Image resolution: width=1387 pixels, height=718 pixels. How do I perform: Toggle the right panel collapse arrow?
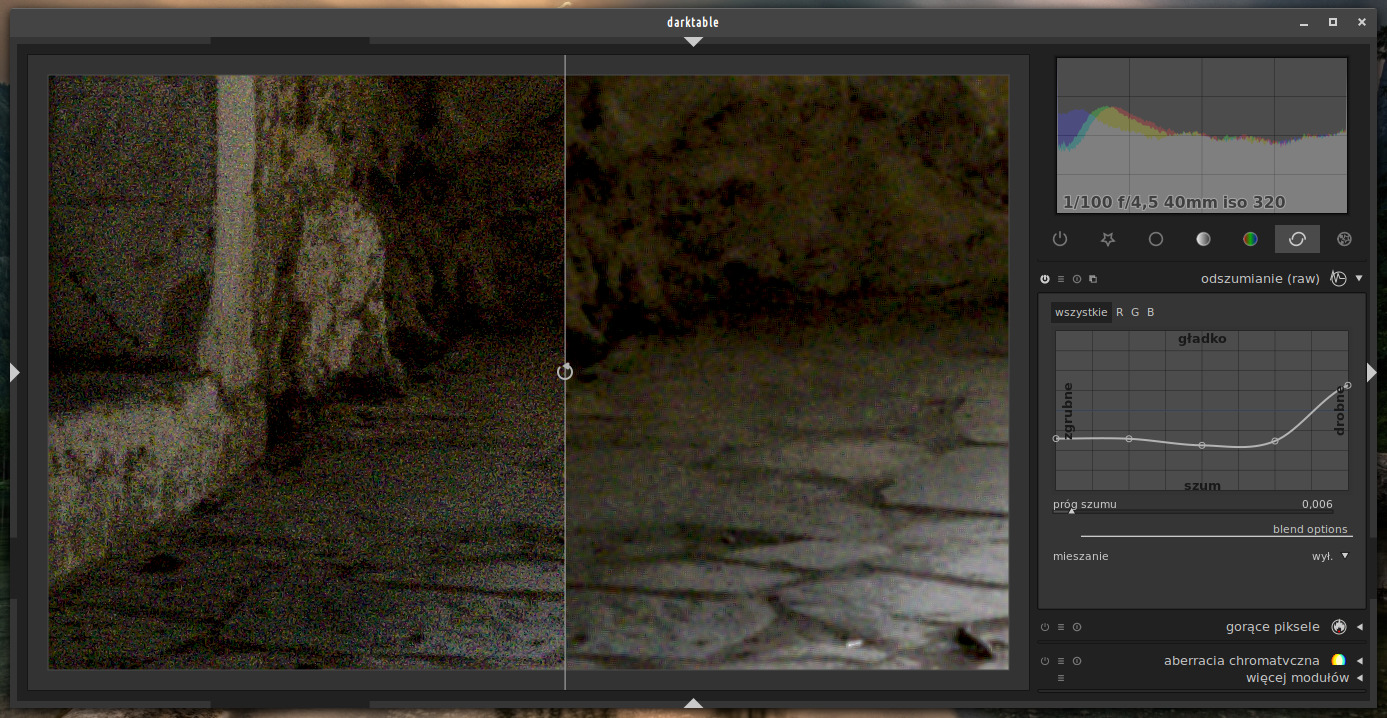[1372, 372]
